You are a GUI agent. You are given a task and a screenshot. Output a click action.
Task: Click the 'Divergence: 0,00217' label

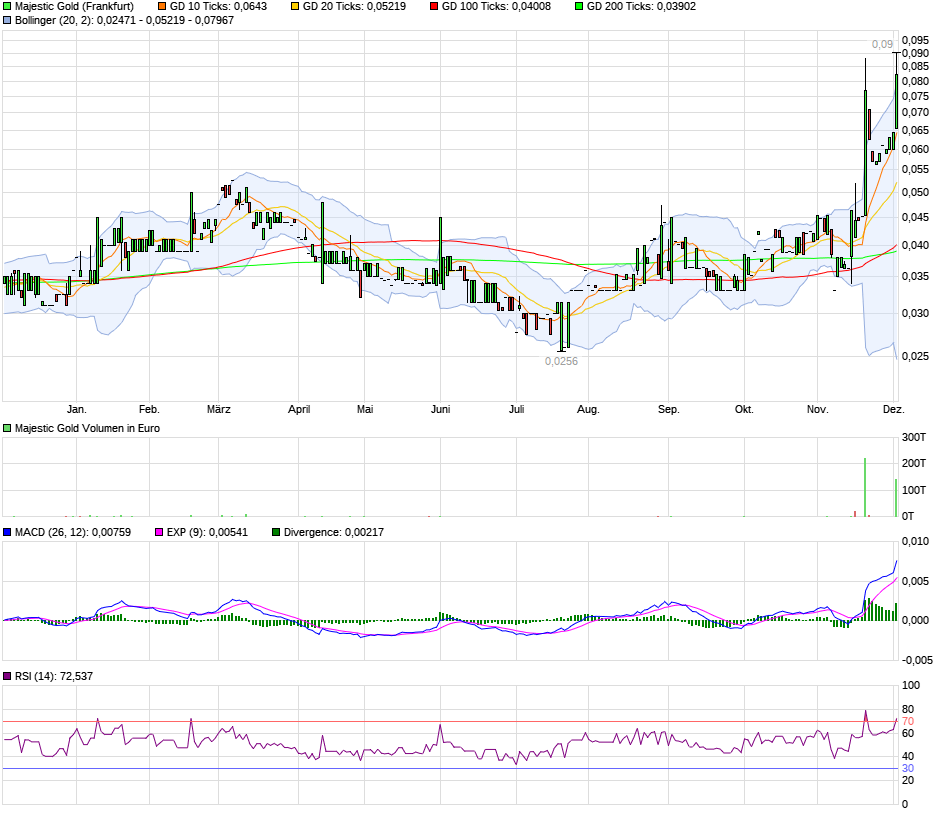tap(334, 532)
